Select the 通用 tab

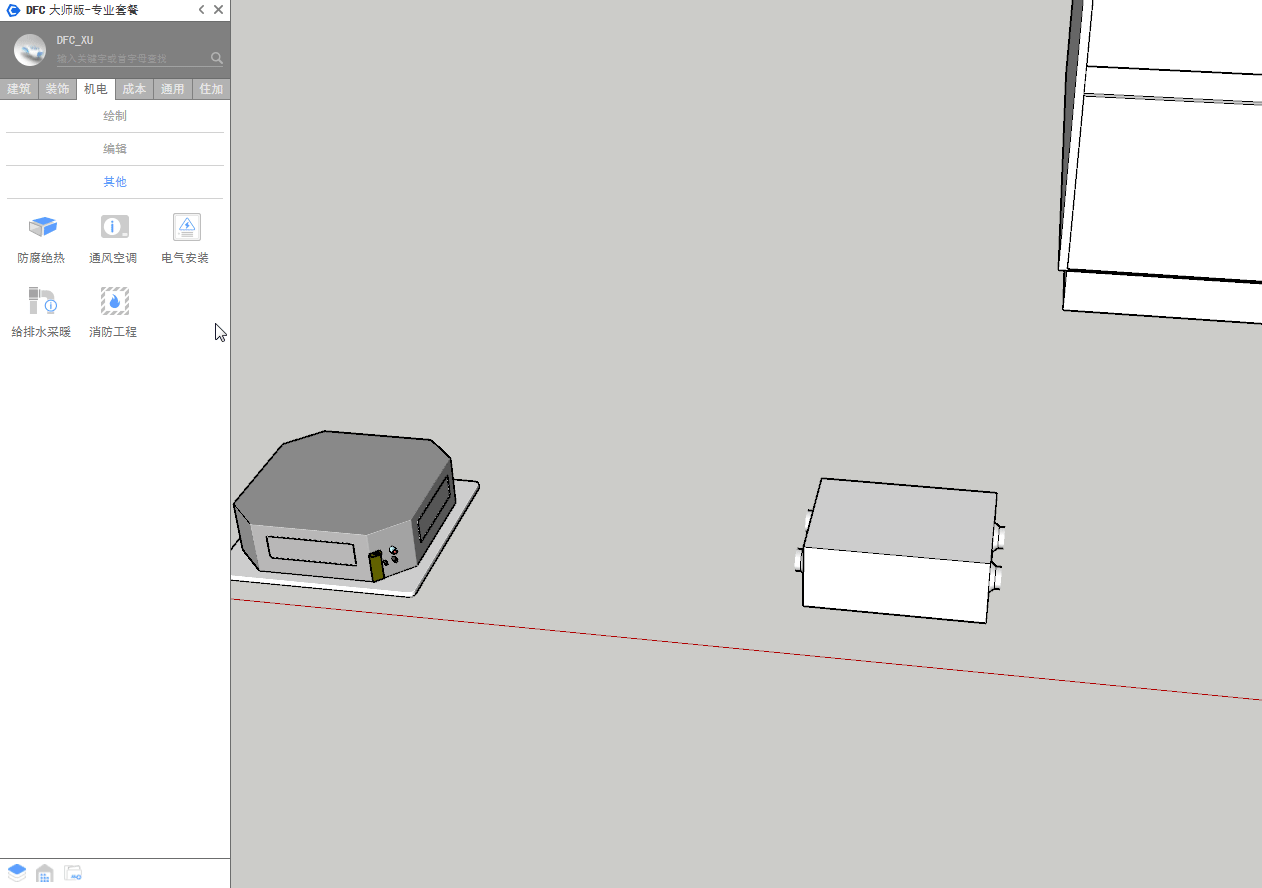(x=173, y=89)
